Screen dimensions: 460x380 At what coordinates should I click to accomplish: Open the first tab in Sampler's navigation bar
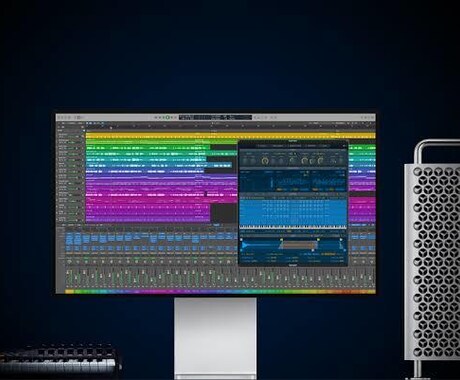262,146
